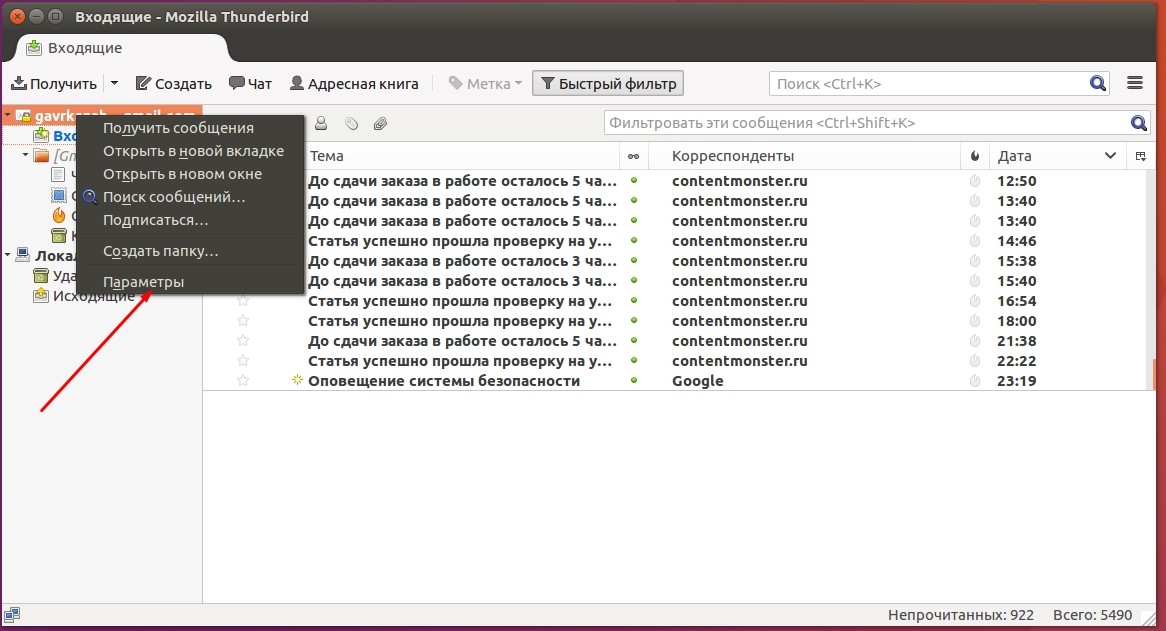This screenshot has width=1166, height=631.
Task: Mark the 22:22 message as junk
Action: (x=975, y=361)
